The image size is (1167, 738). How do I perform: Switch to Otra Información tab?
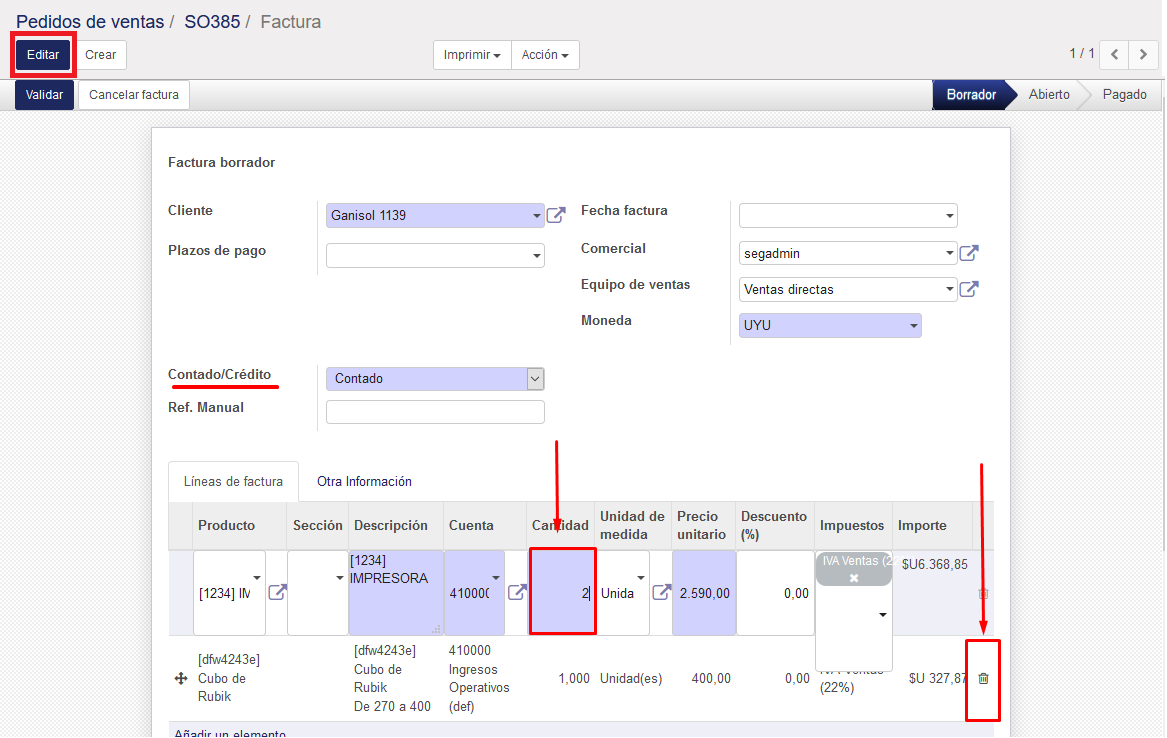click(364, 481)
